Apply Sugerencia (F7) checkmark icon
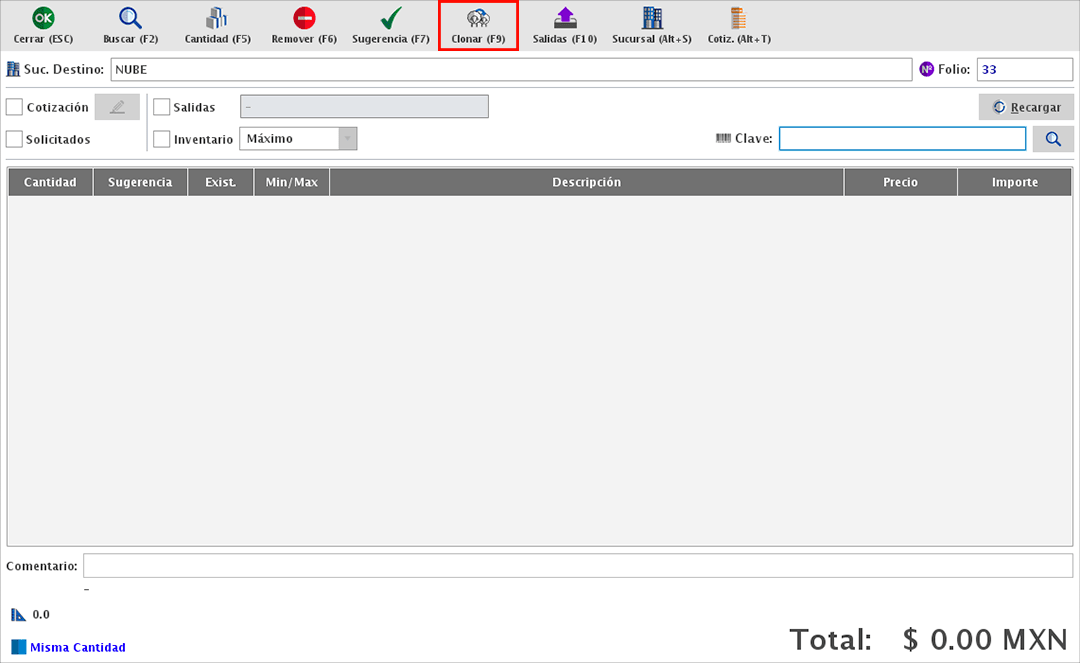 [391, 18]
